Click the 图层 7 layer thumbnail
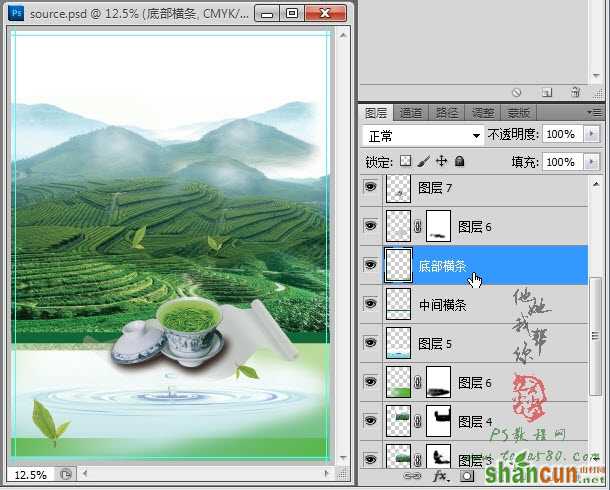This screenshot has width=610, height=490. [x=398, y=189]
